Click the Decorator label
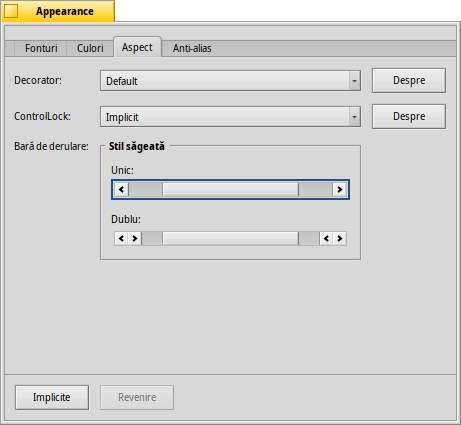This screenshot has width=461, height=425. (x=38, y=80)
